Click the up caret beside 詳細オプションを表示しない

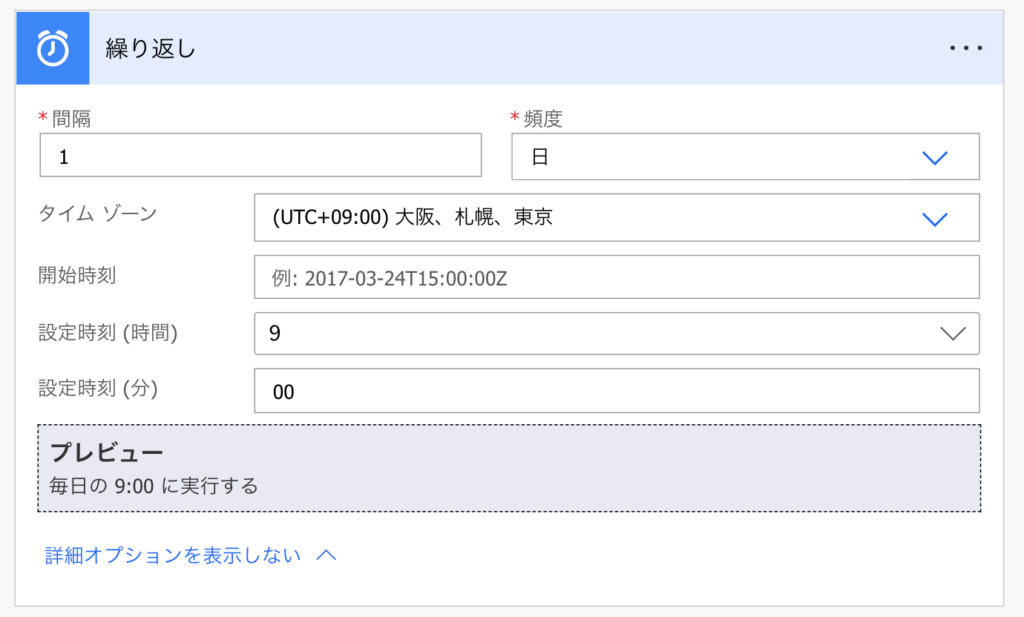(327, 555)
